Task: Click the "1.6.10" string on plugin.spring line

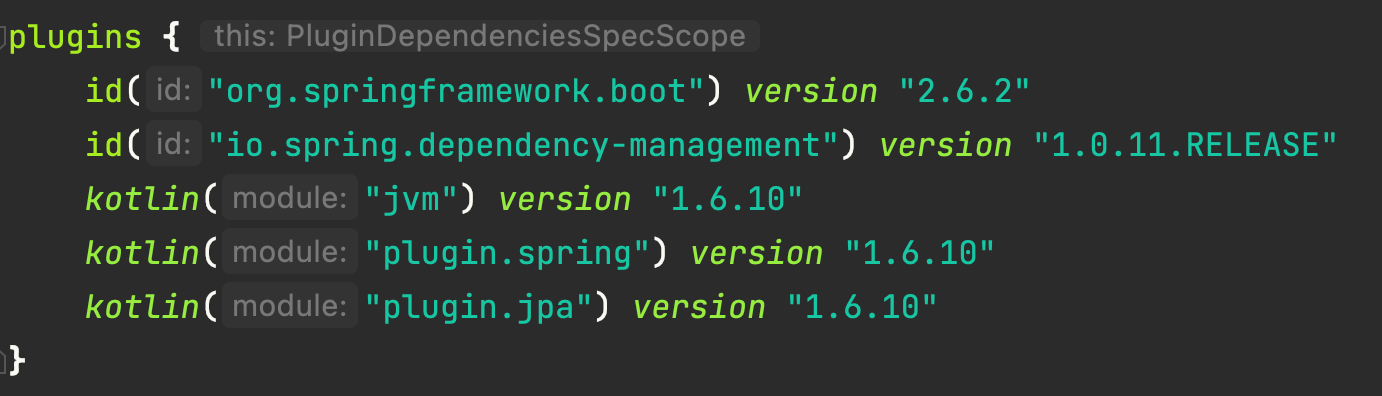Action: (x=920, y=253)
